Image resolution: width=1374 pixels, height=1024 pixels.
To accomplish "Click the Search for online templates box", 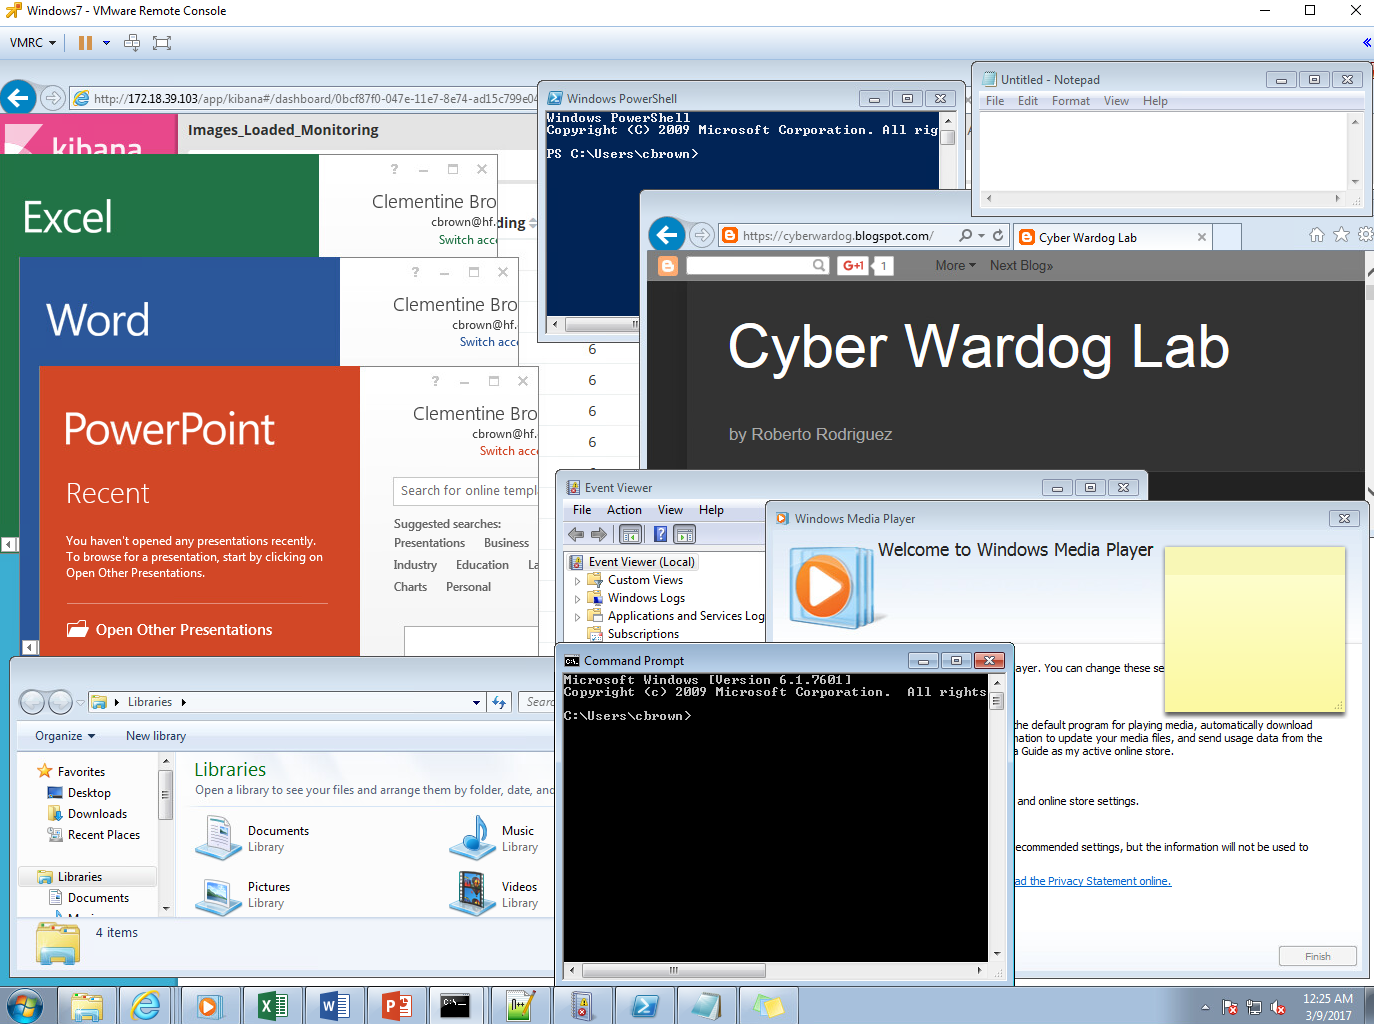I will 466,491.
